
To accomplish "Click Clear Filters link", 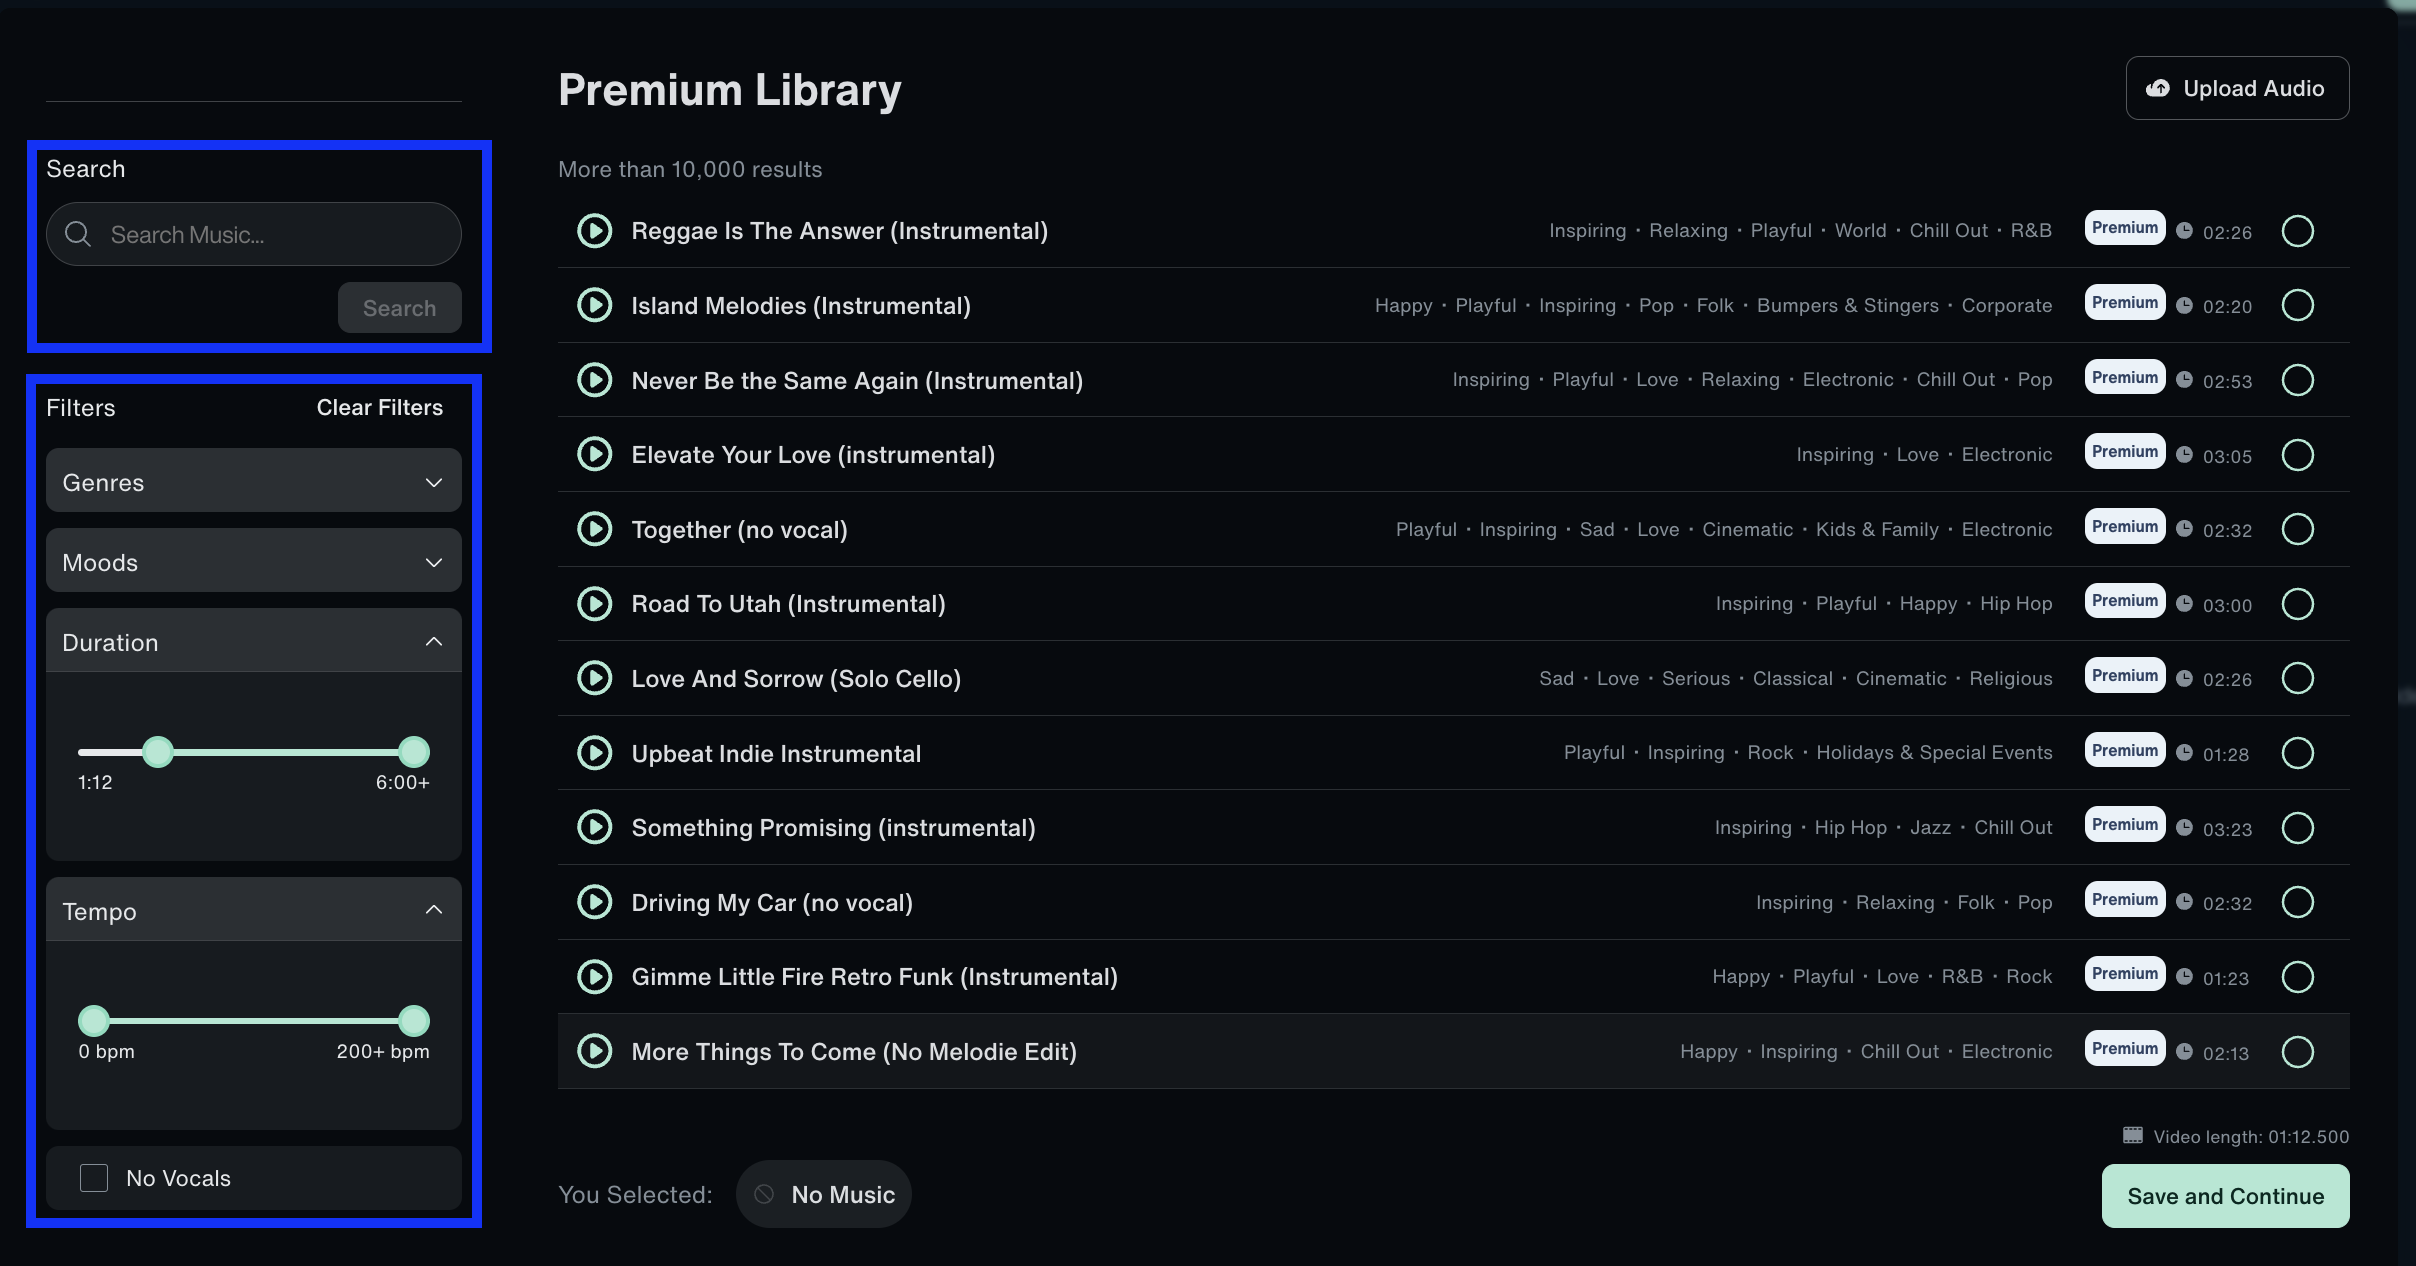I will point(379,407).
